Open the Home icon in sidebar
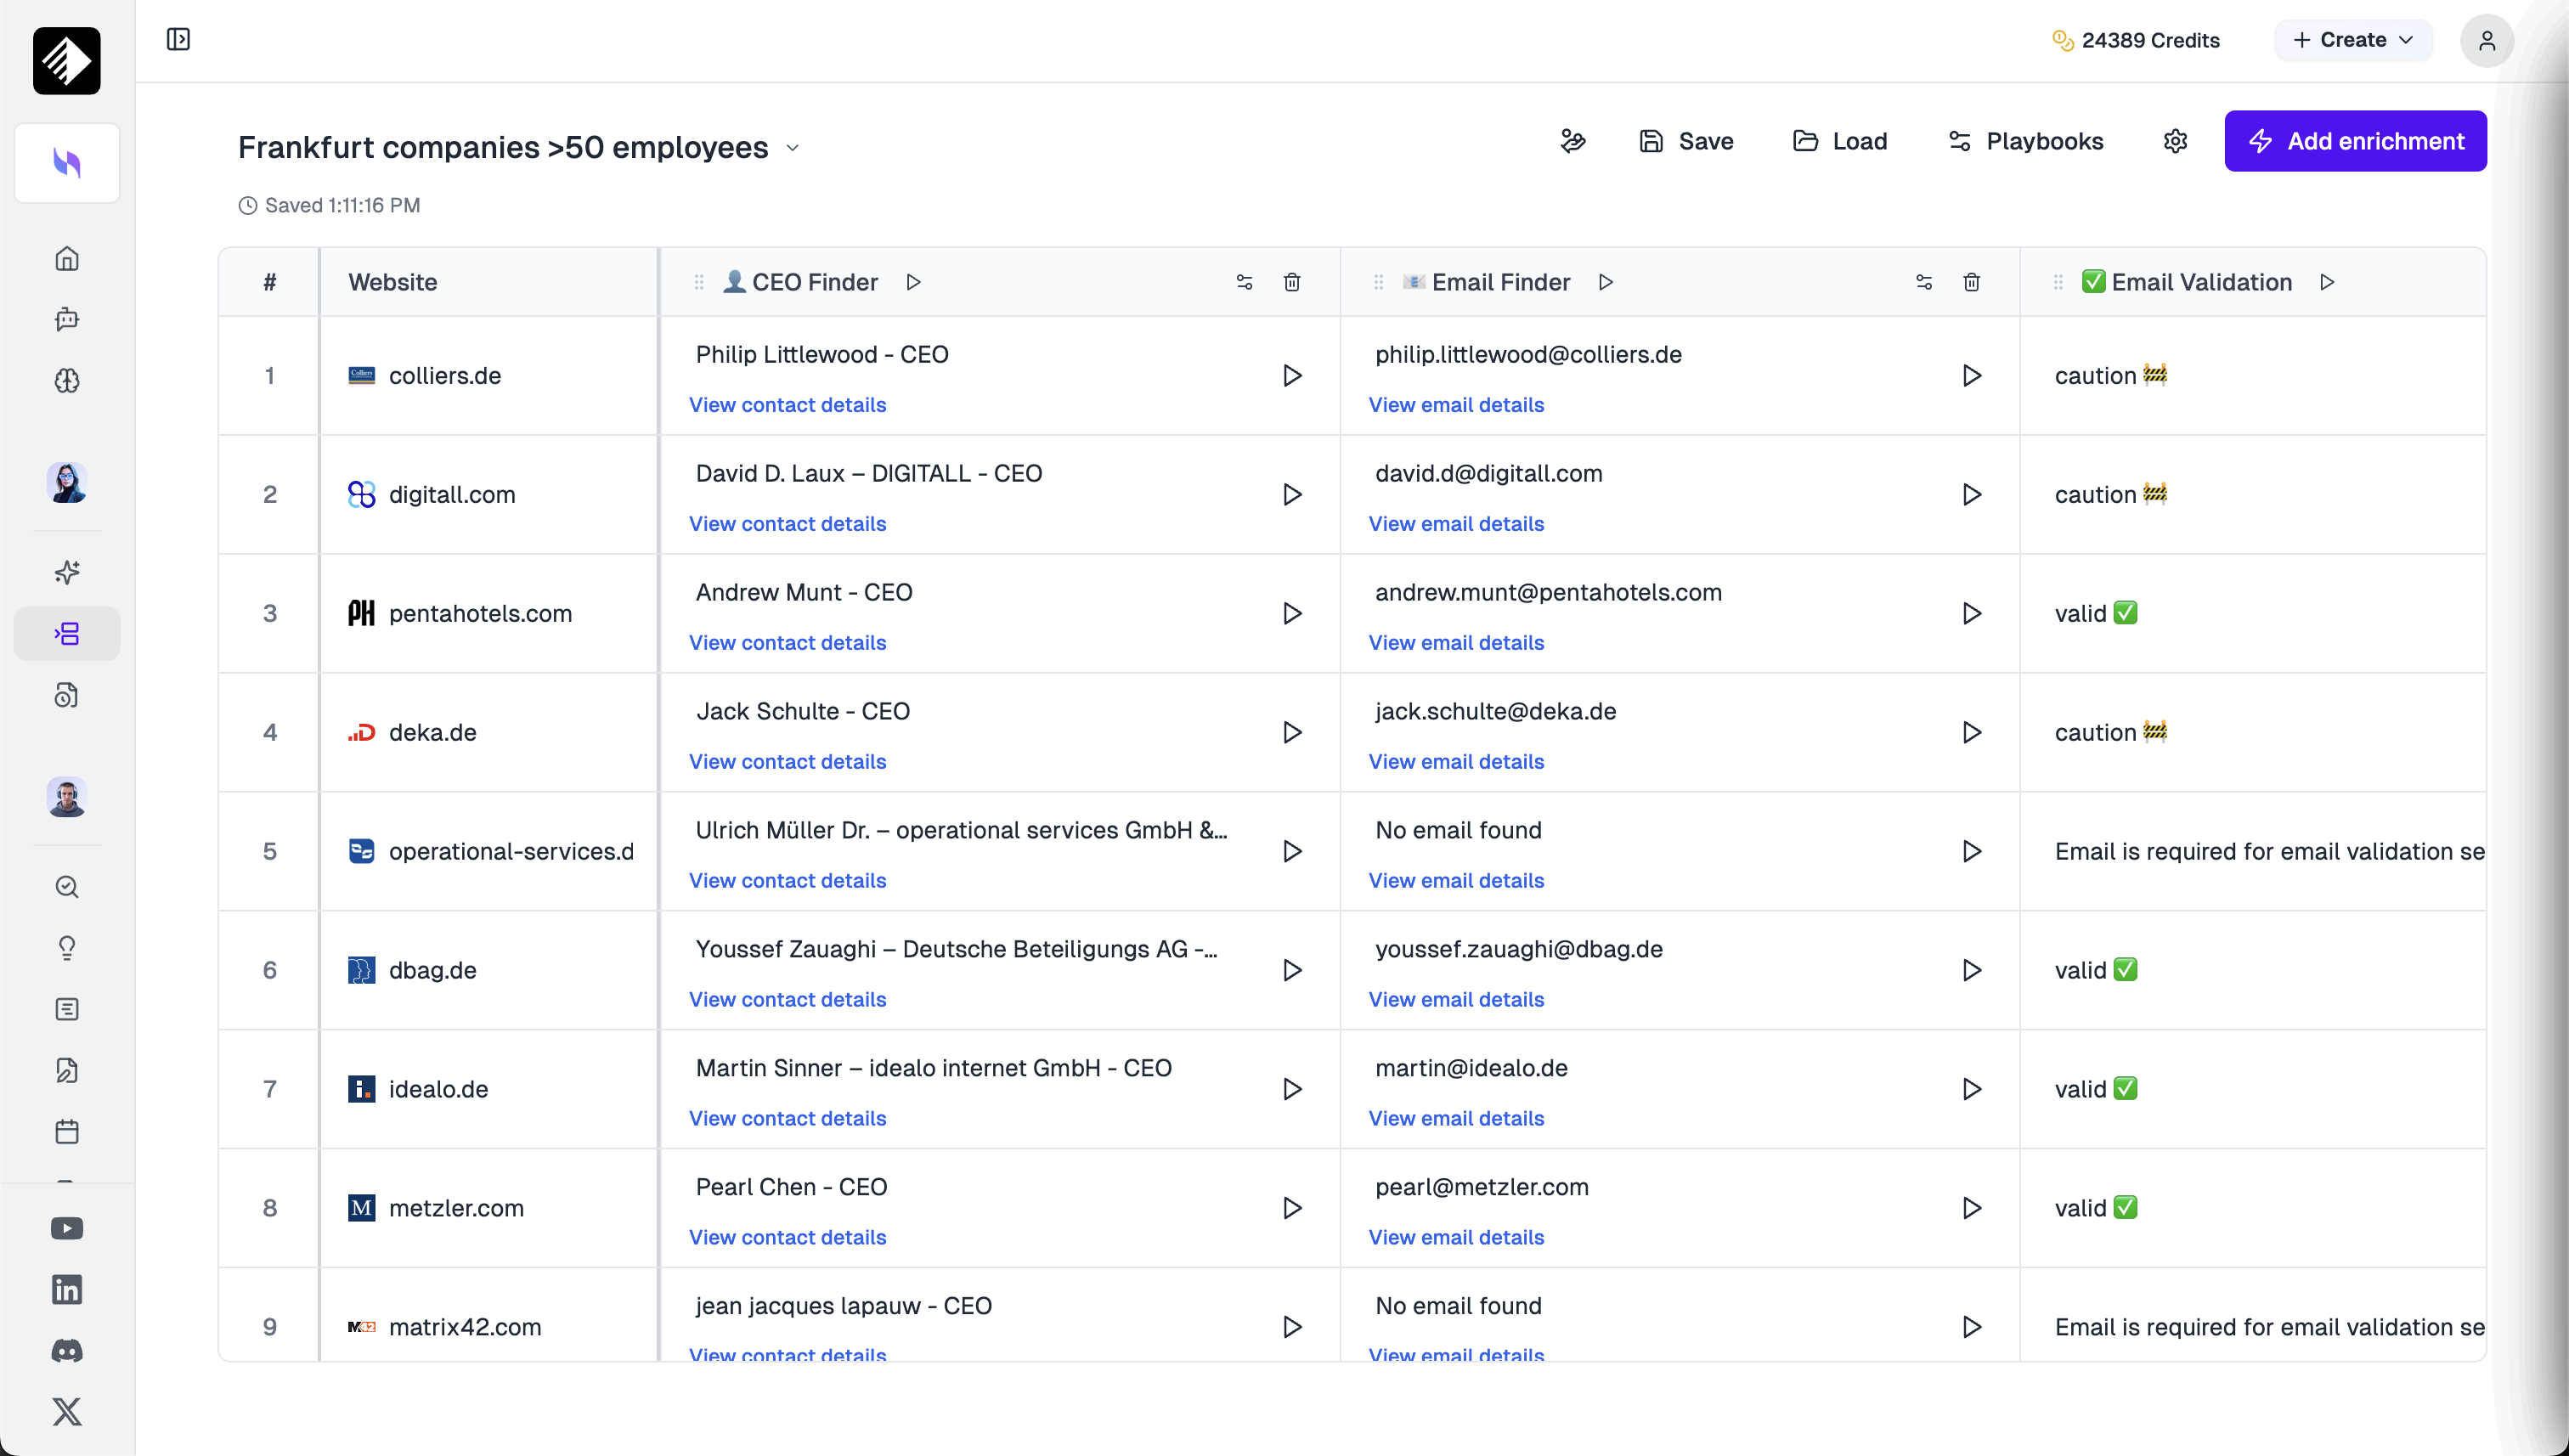2569x1456 pixels. tap(67, 259)
